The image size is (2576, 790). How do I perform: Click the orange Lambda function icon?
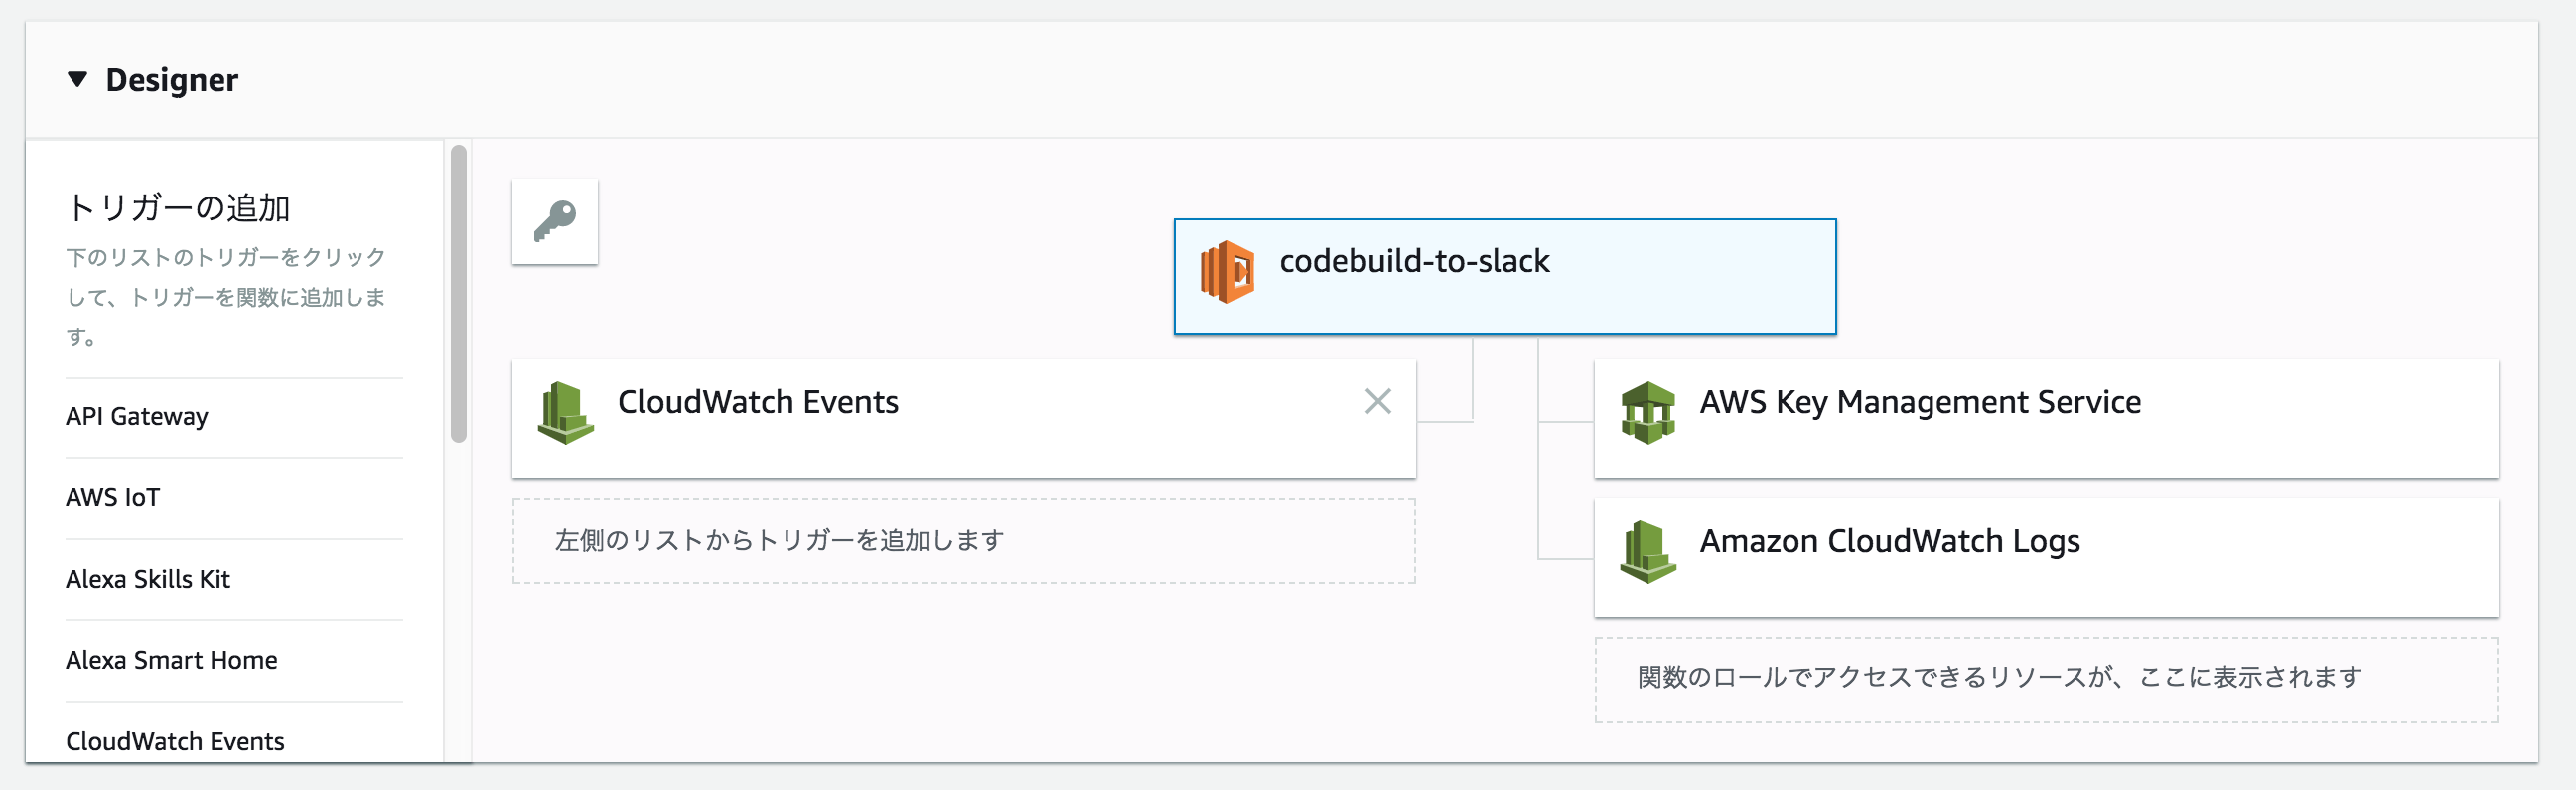[1227, 271]
